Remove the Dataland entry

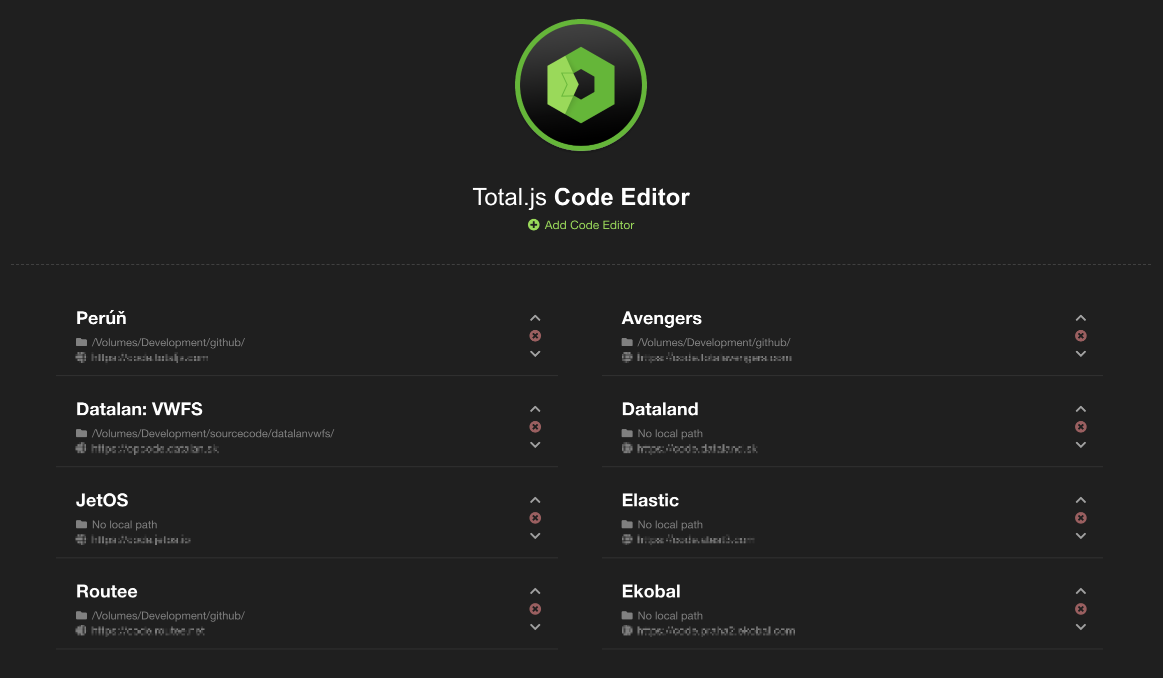pos(1081,427)
